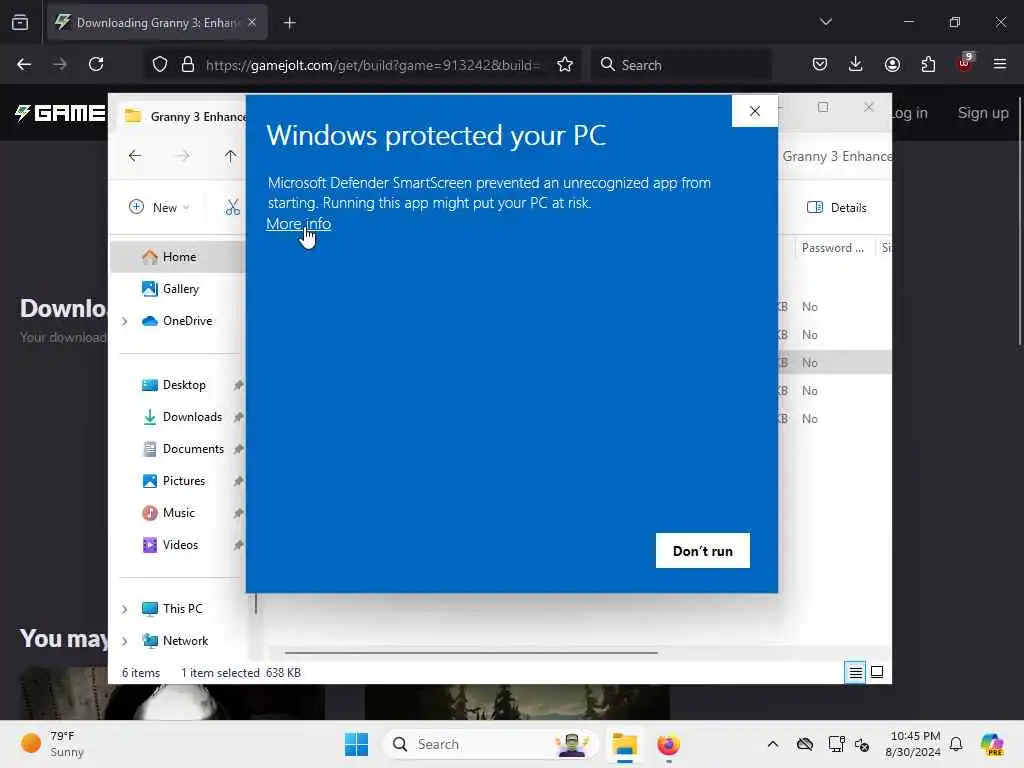
Task: Open Downloads quick access folder
Action: (x=192, y=417)
